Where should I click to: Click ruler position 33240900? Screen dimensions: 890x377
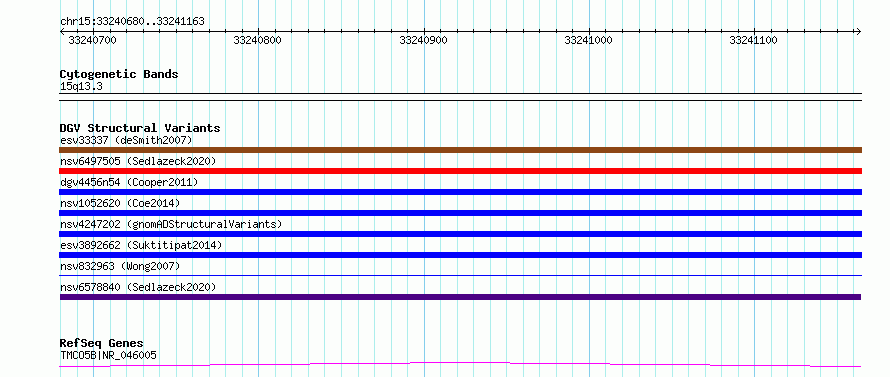(x=423, y=40)
